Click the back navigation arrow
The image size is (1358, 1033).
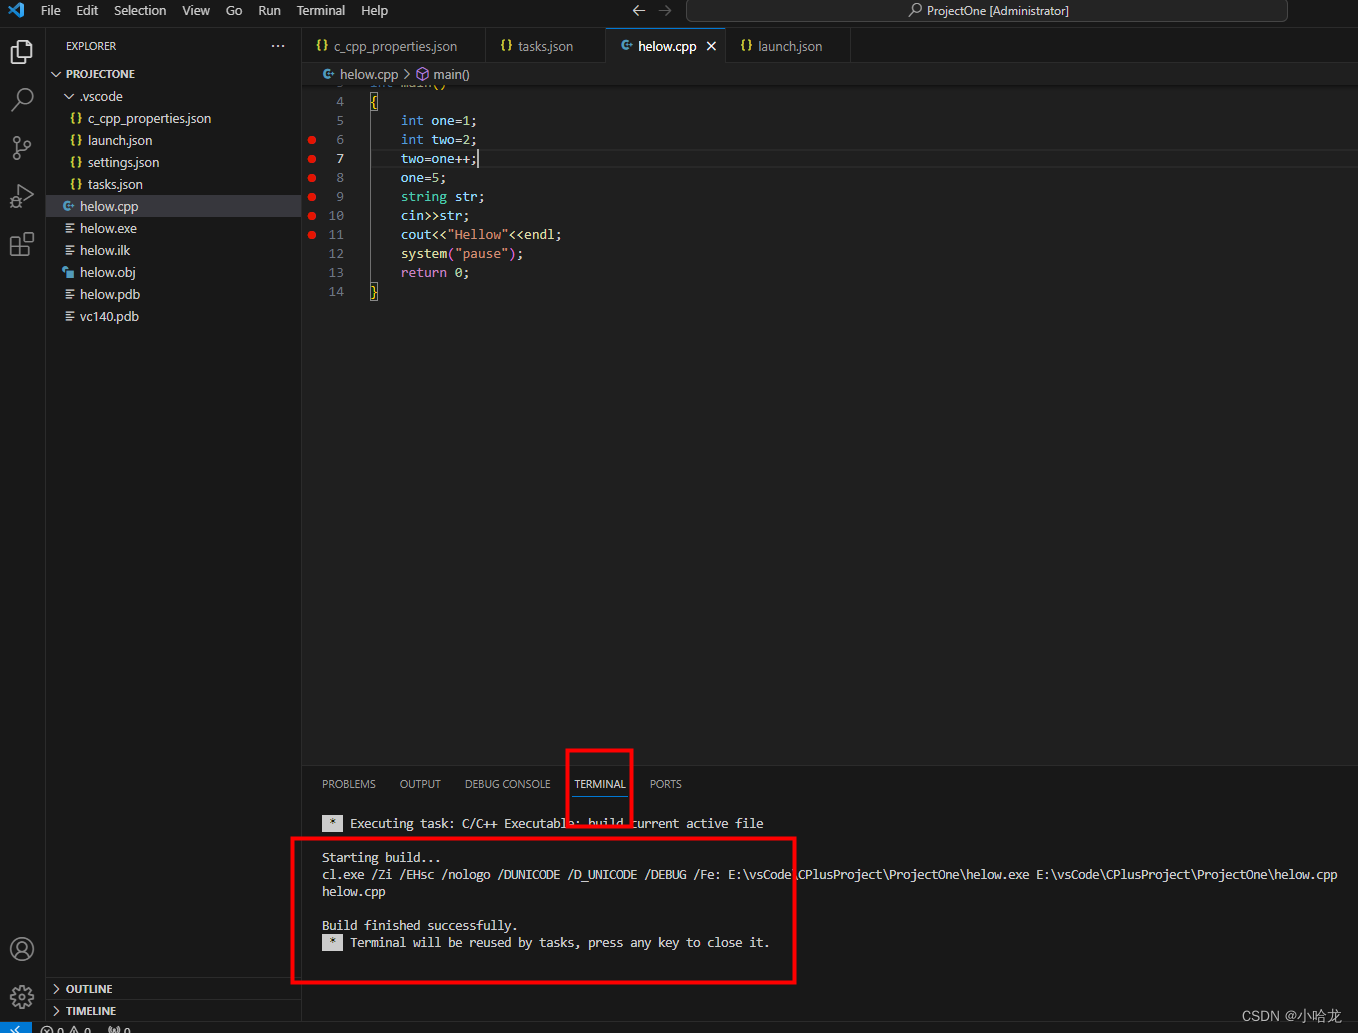point(639,10)
